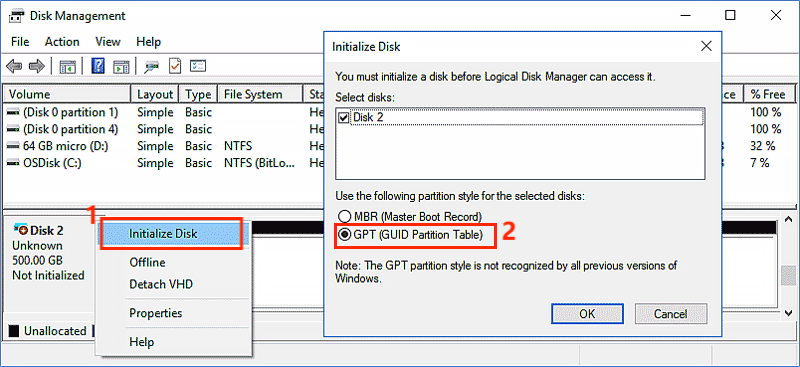Select GPT (GUID Partition Table) radio button
800x367 pixels.
tap(345, 235)
